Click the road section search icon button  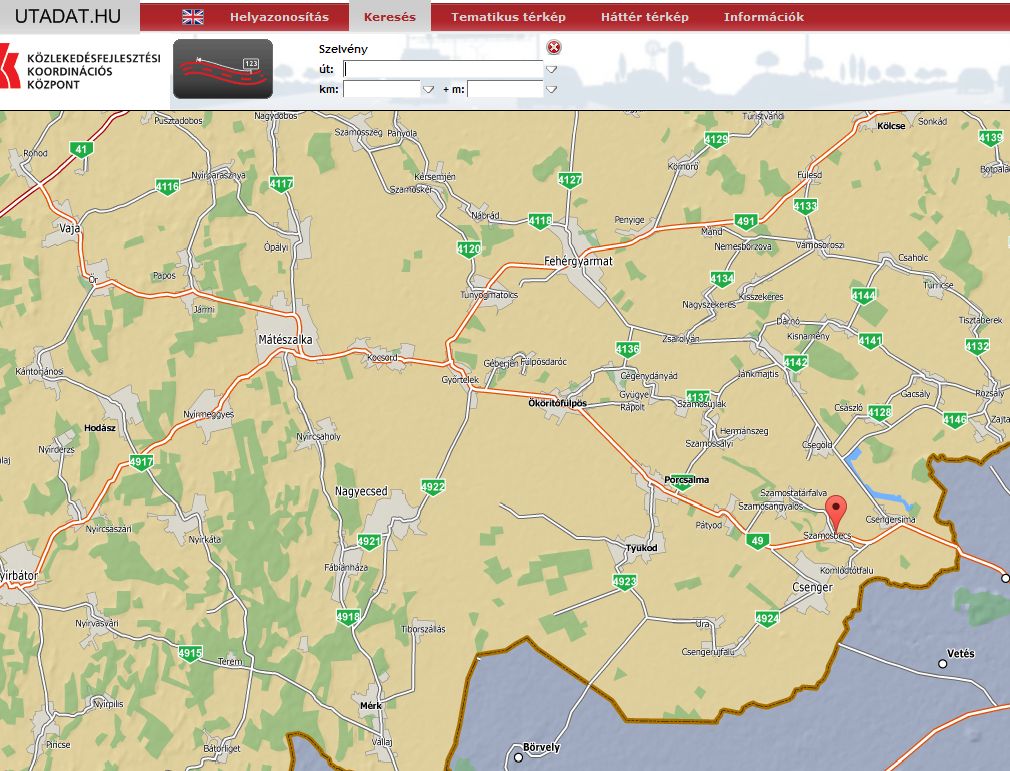(x=223, y=69)
